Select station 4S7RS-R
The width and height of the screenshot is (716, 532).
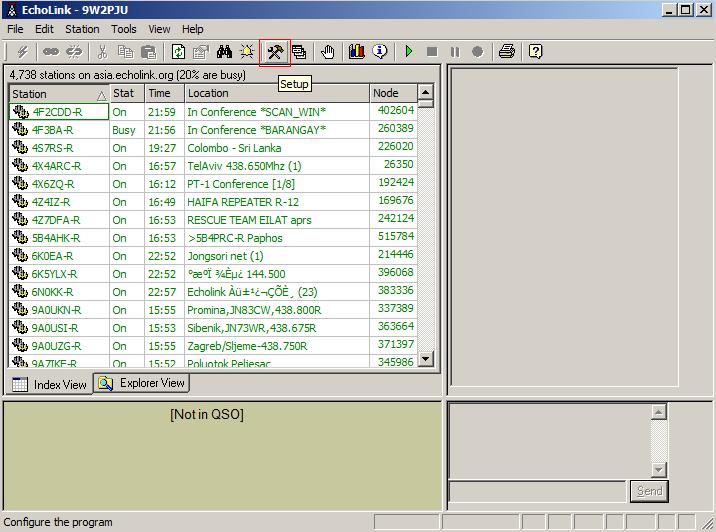pos(52,148)
